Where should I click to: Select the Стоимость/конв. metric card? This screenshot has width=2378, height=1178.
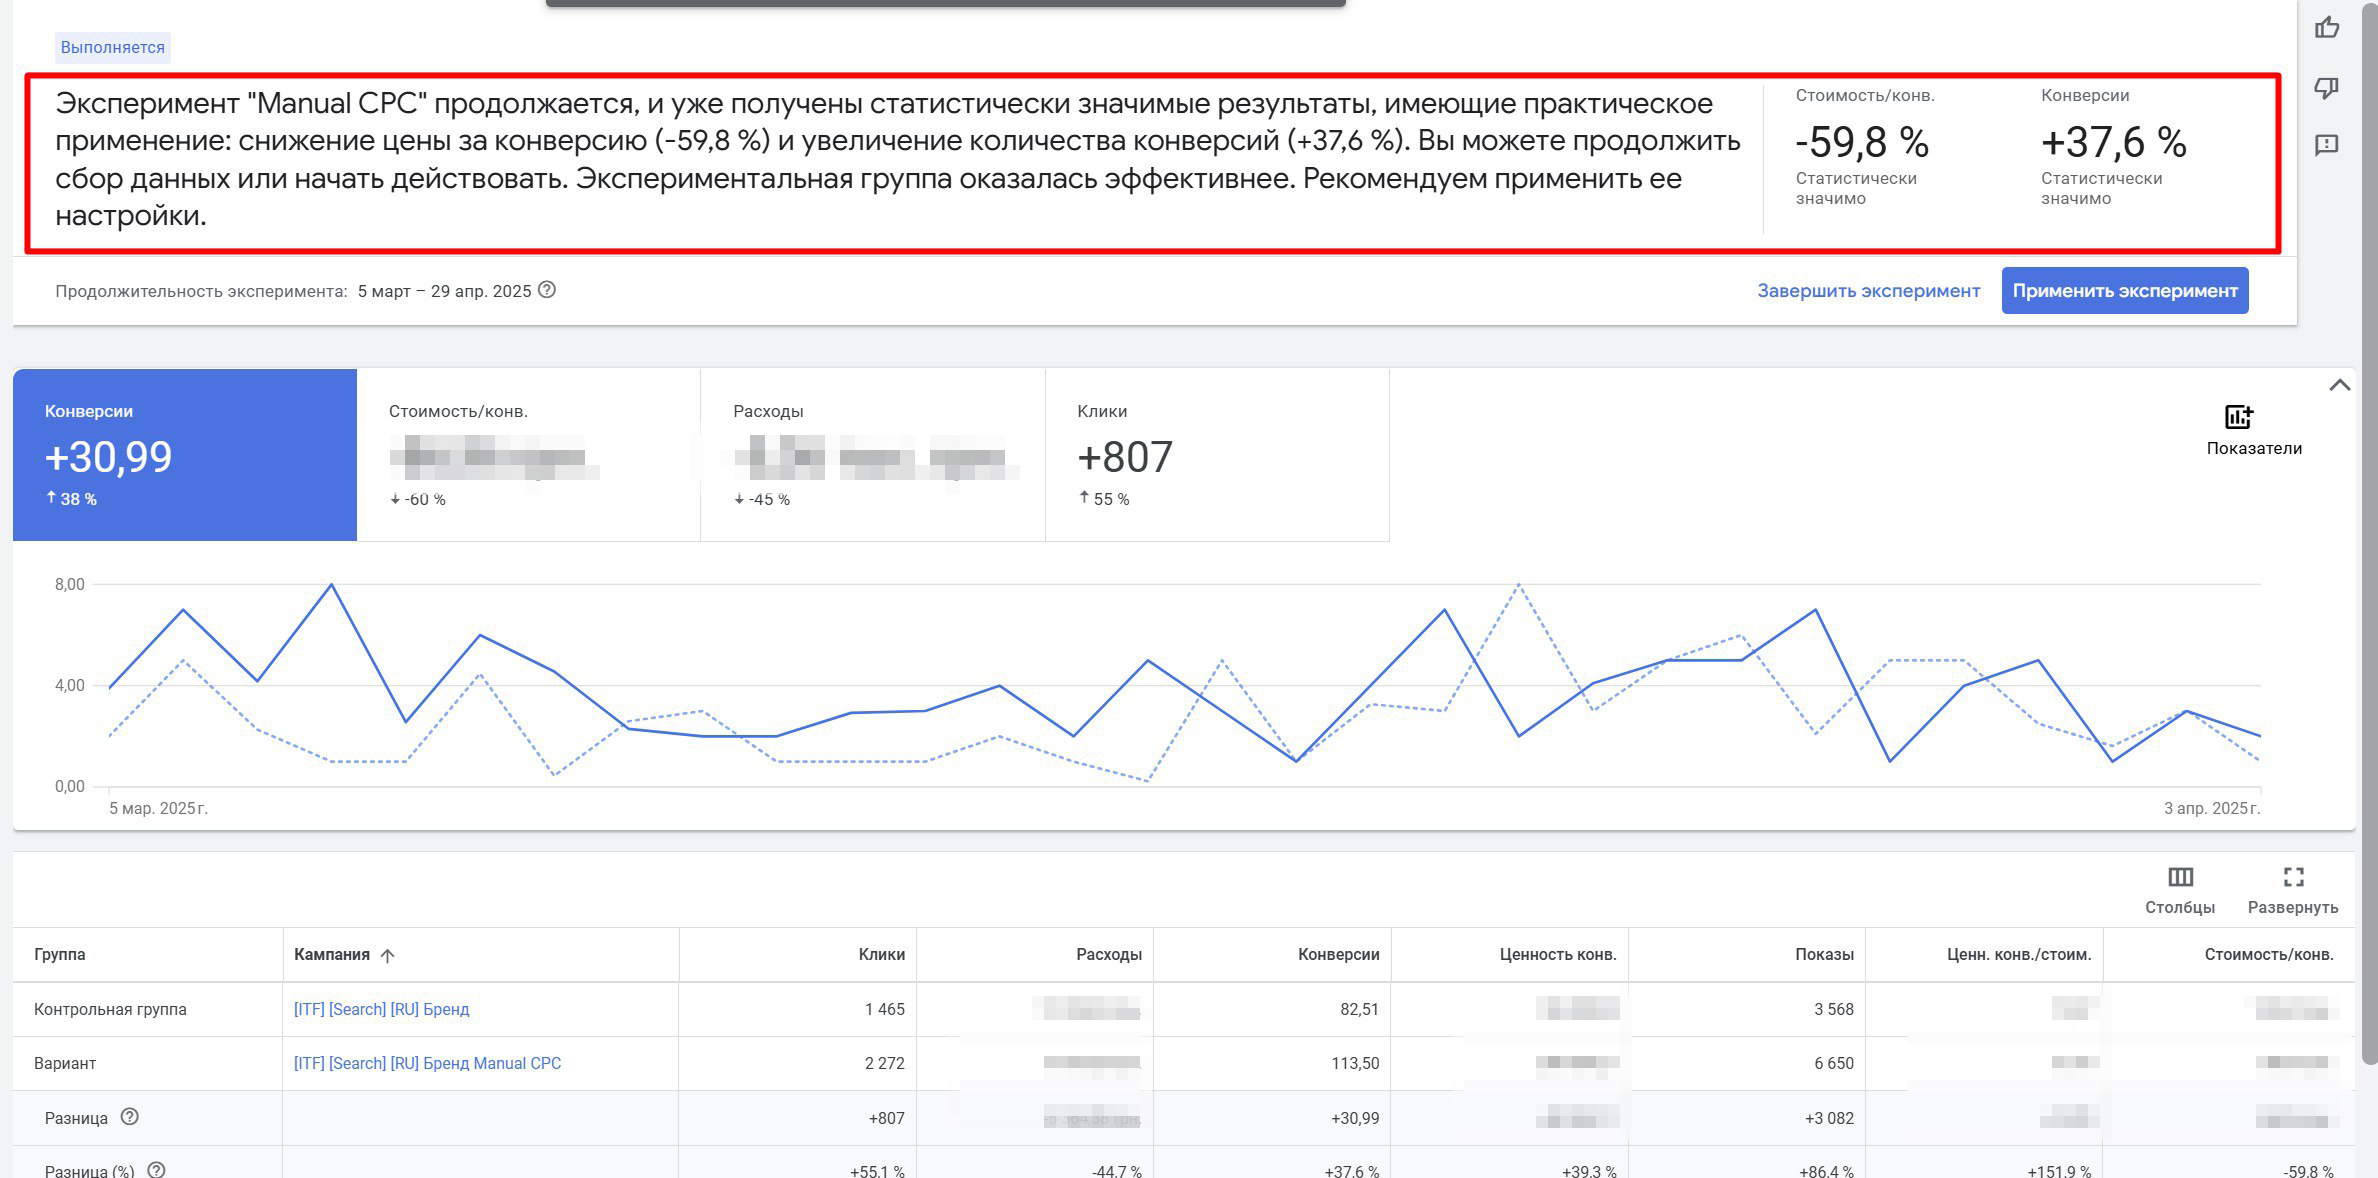528,455
